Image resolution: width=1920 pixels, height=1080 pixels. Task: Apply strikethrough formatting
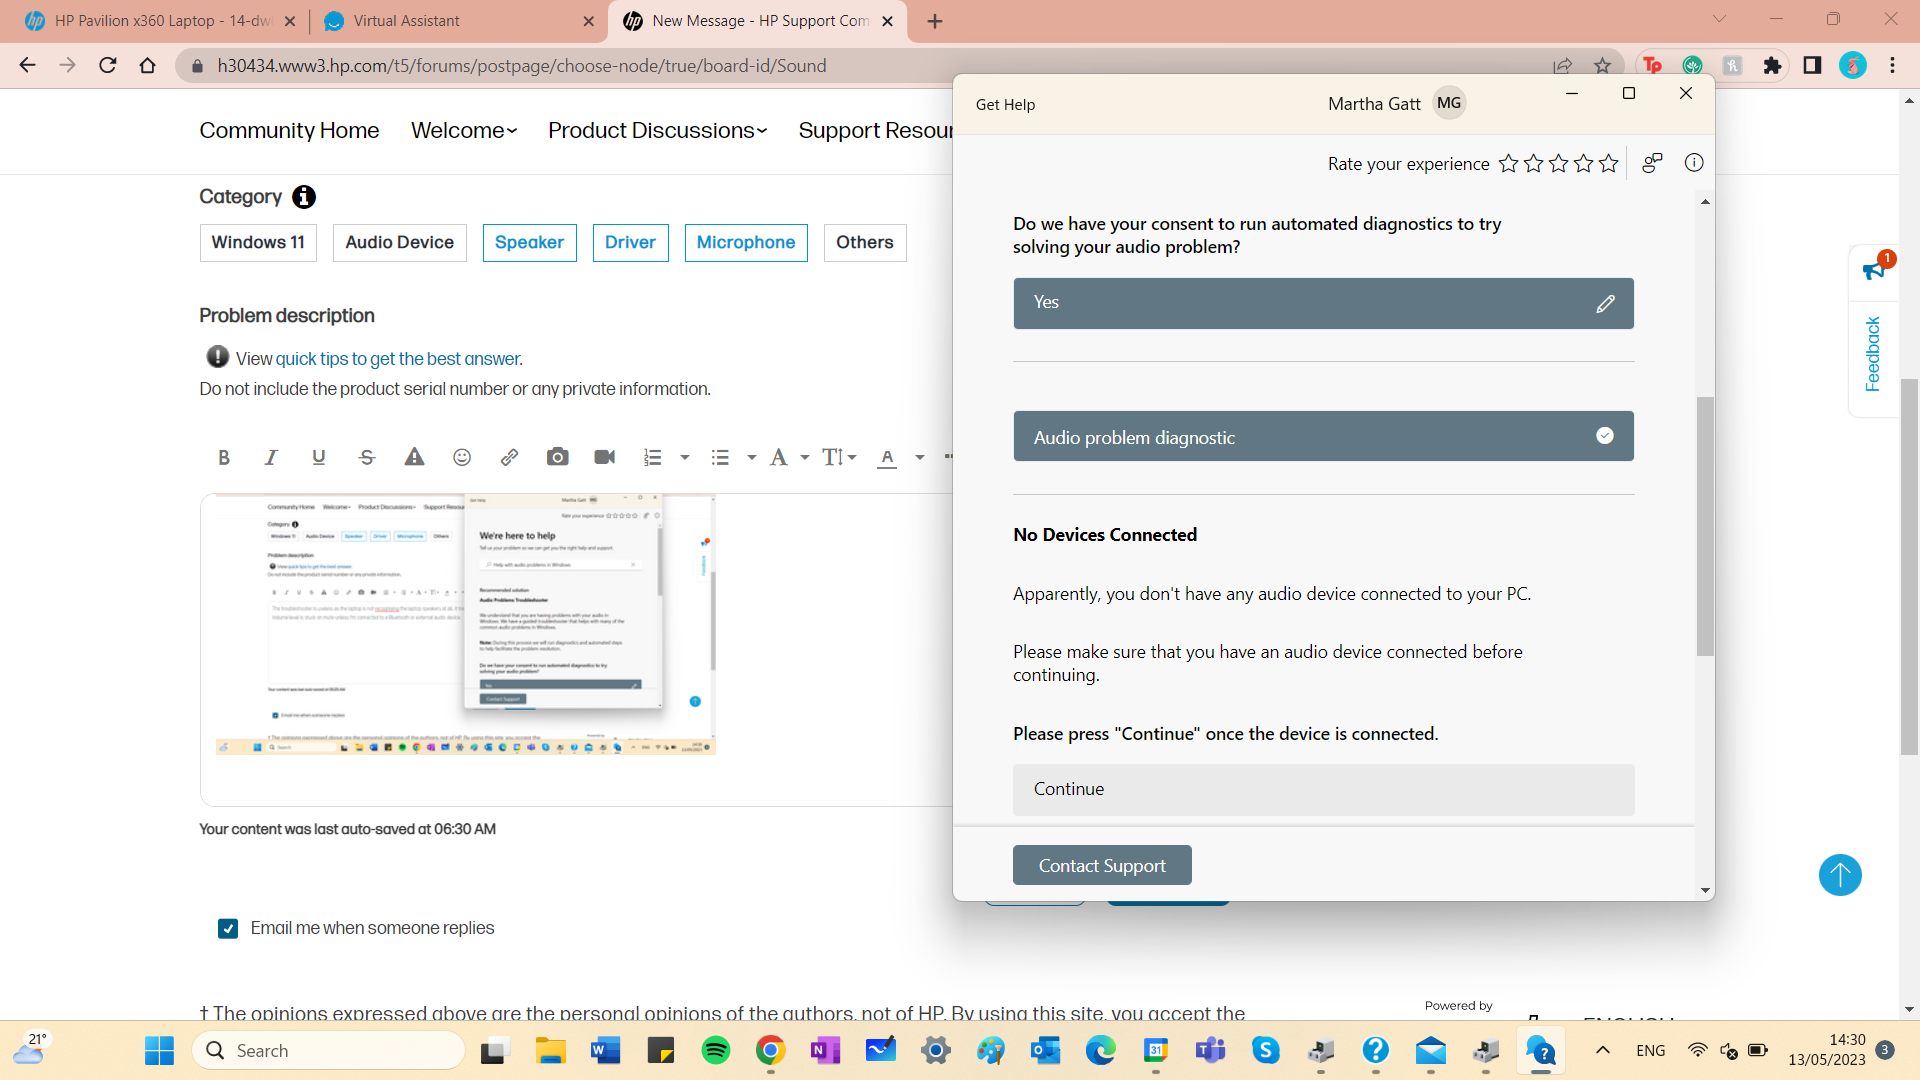(367, 457)
